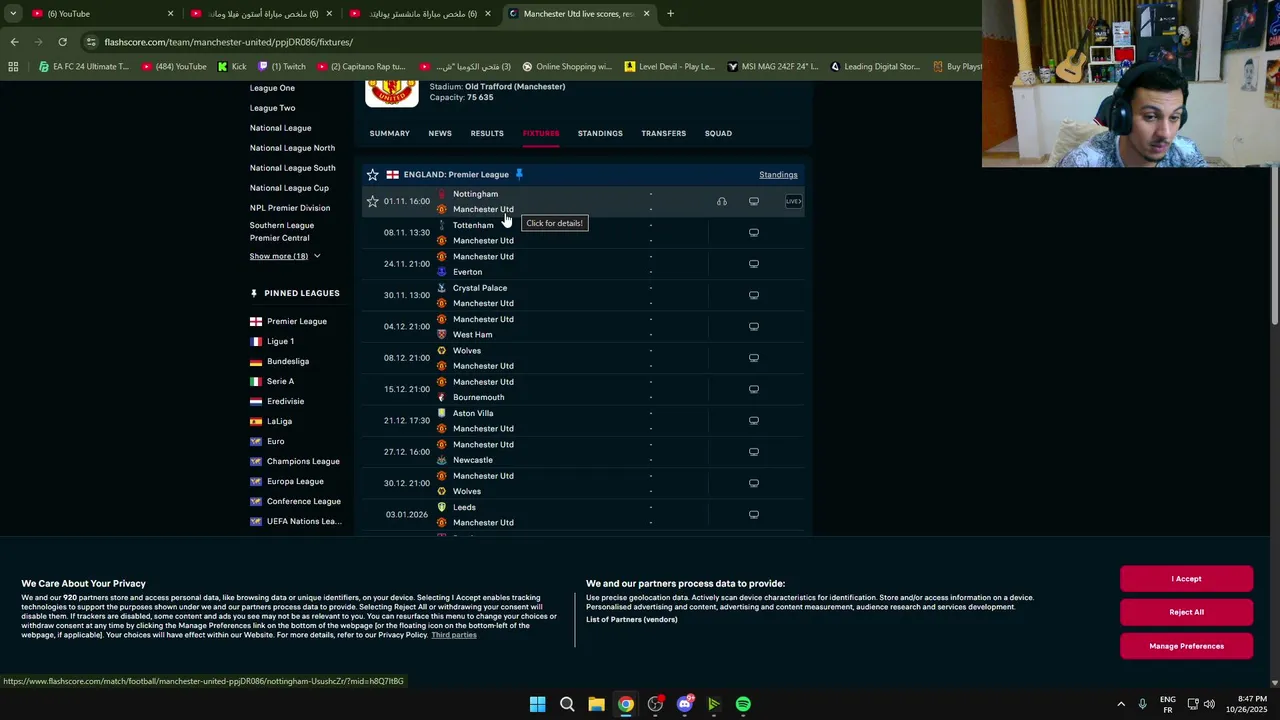Reload the Flashscore page
Screen dimensions: 1280x720
62,42
